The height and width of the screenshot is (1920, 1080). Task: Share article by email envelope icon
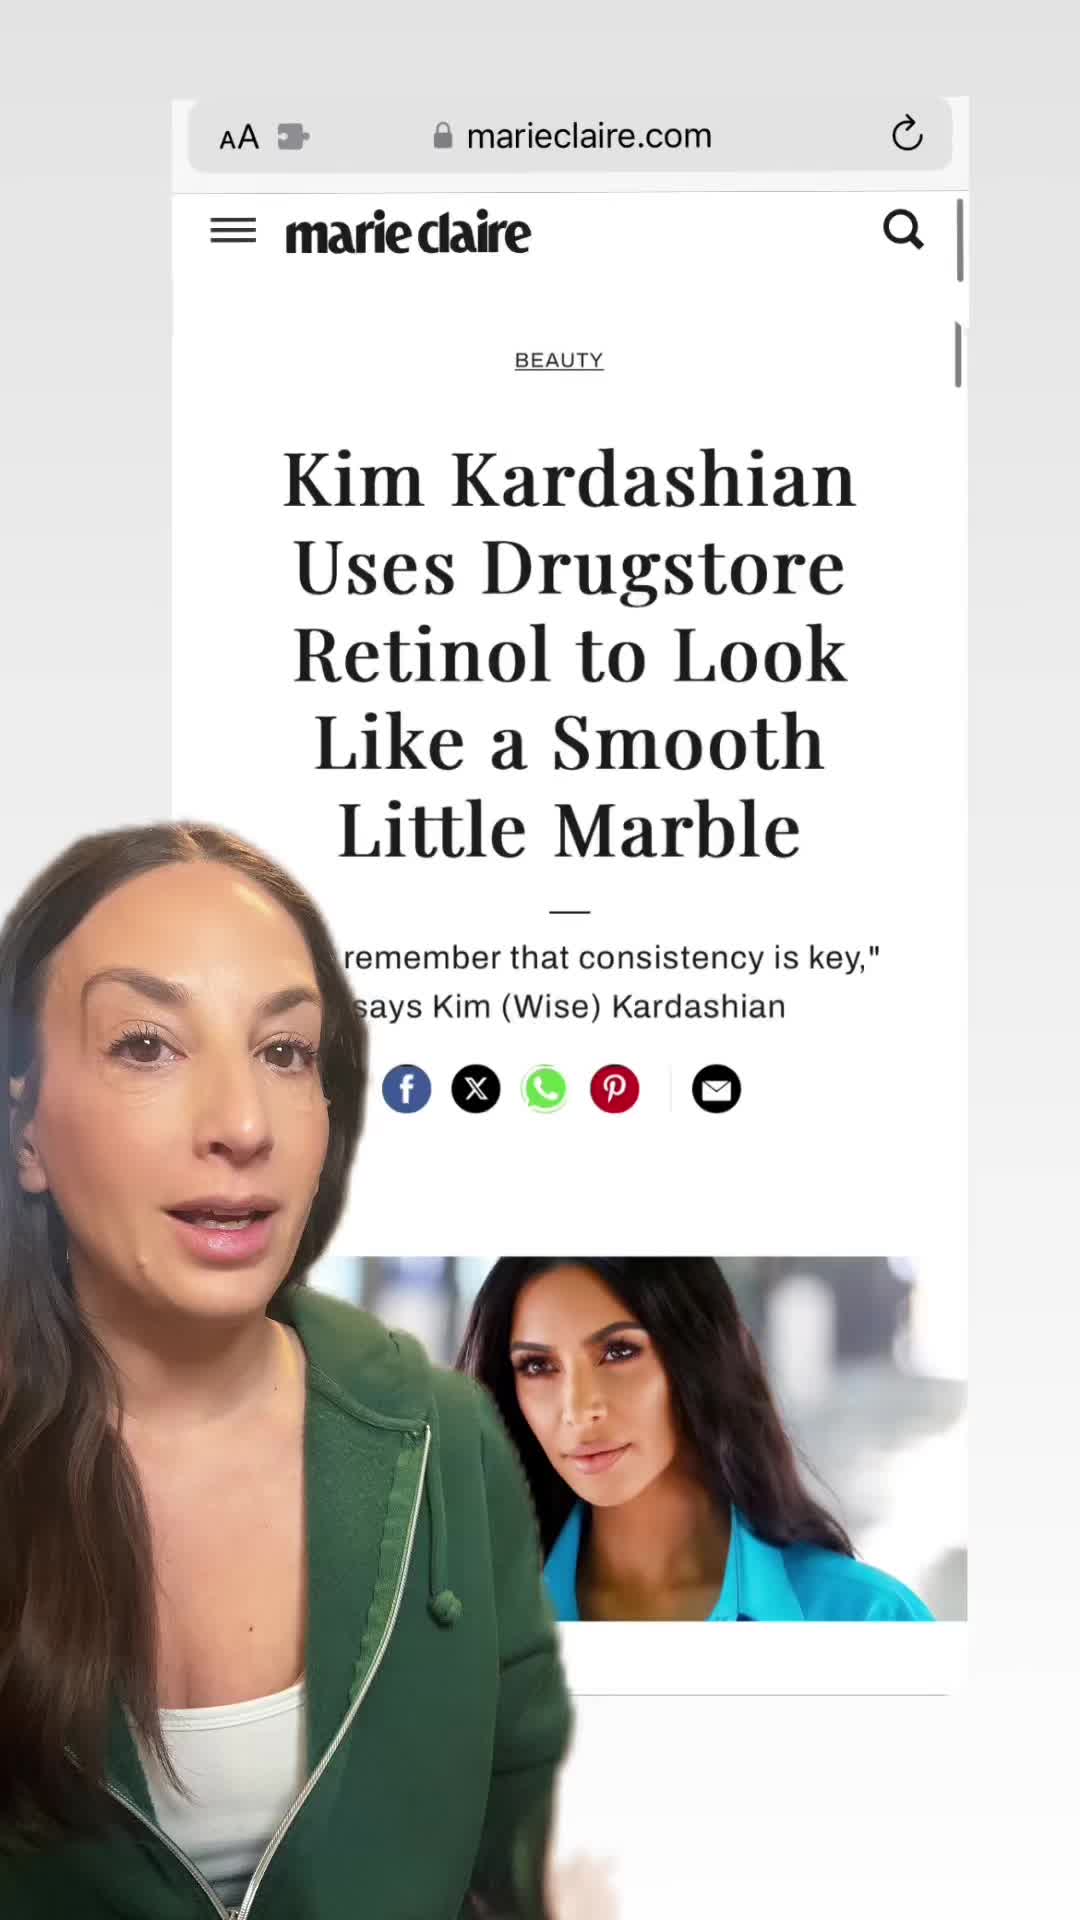tap(716, 1089)
